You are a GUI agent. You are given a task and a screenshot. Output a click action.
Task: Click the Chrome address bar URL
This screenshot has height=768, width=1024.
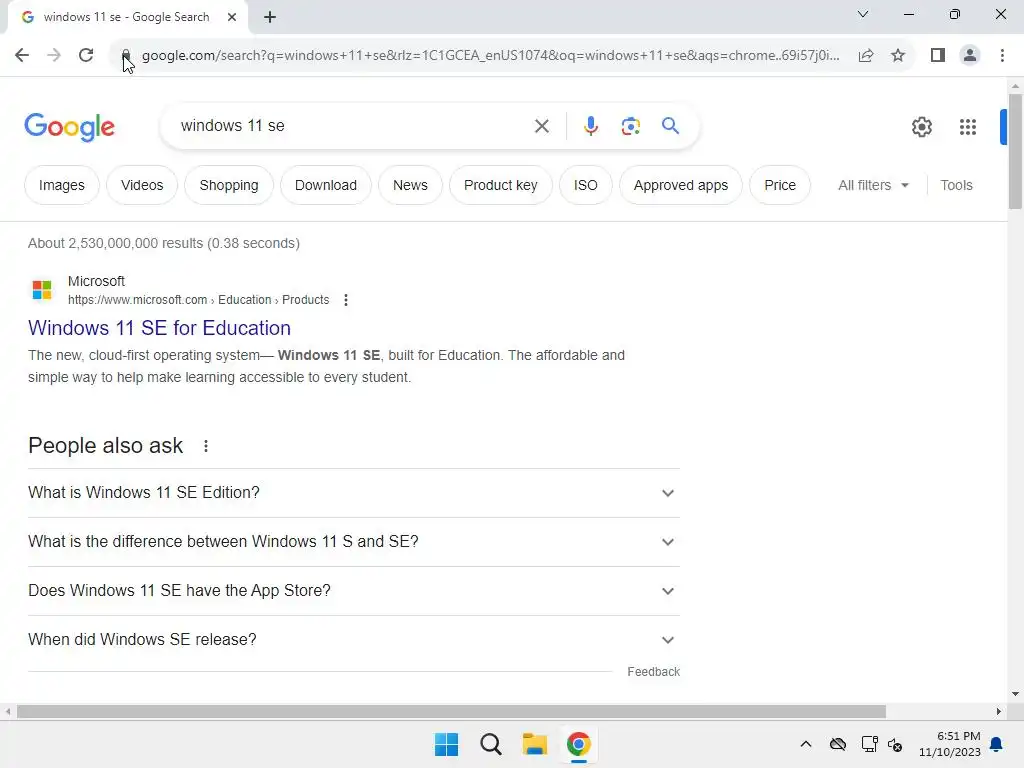(x=490, y=56)
